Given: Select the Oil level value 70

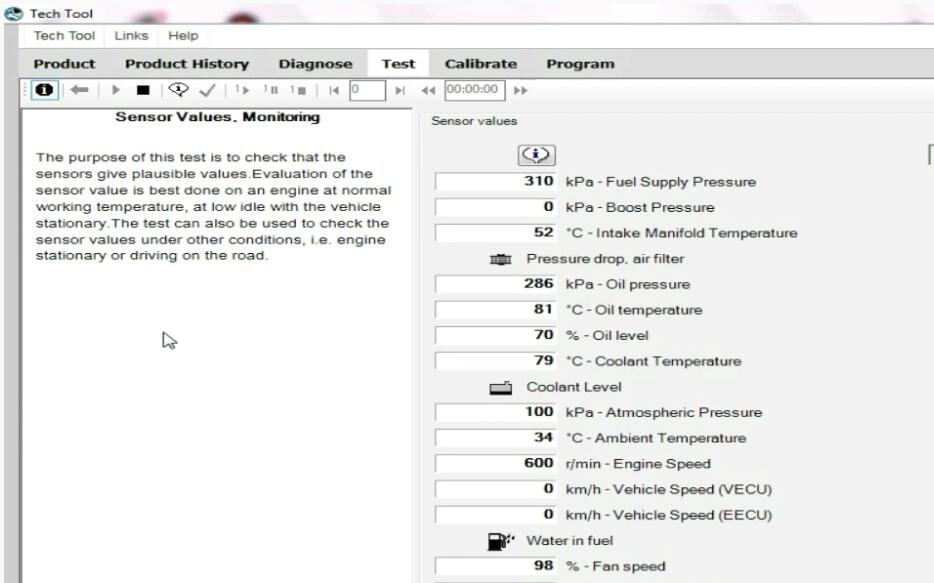Looking at the screenshot, I should [x=496, y=335].
